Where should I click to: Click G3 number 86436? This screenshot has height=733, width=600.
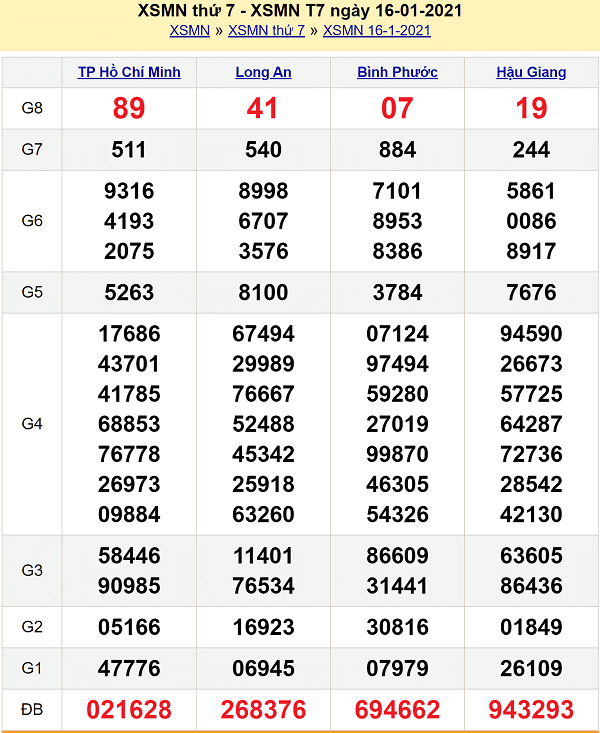coord(531,585)
